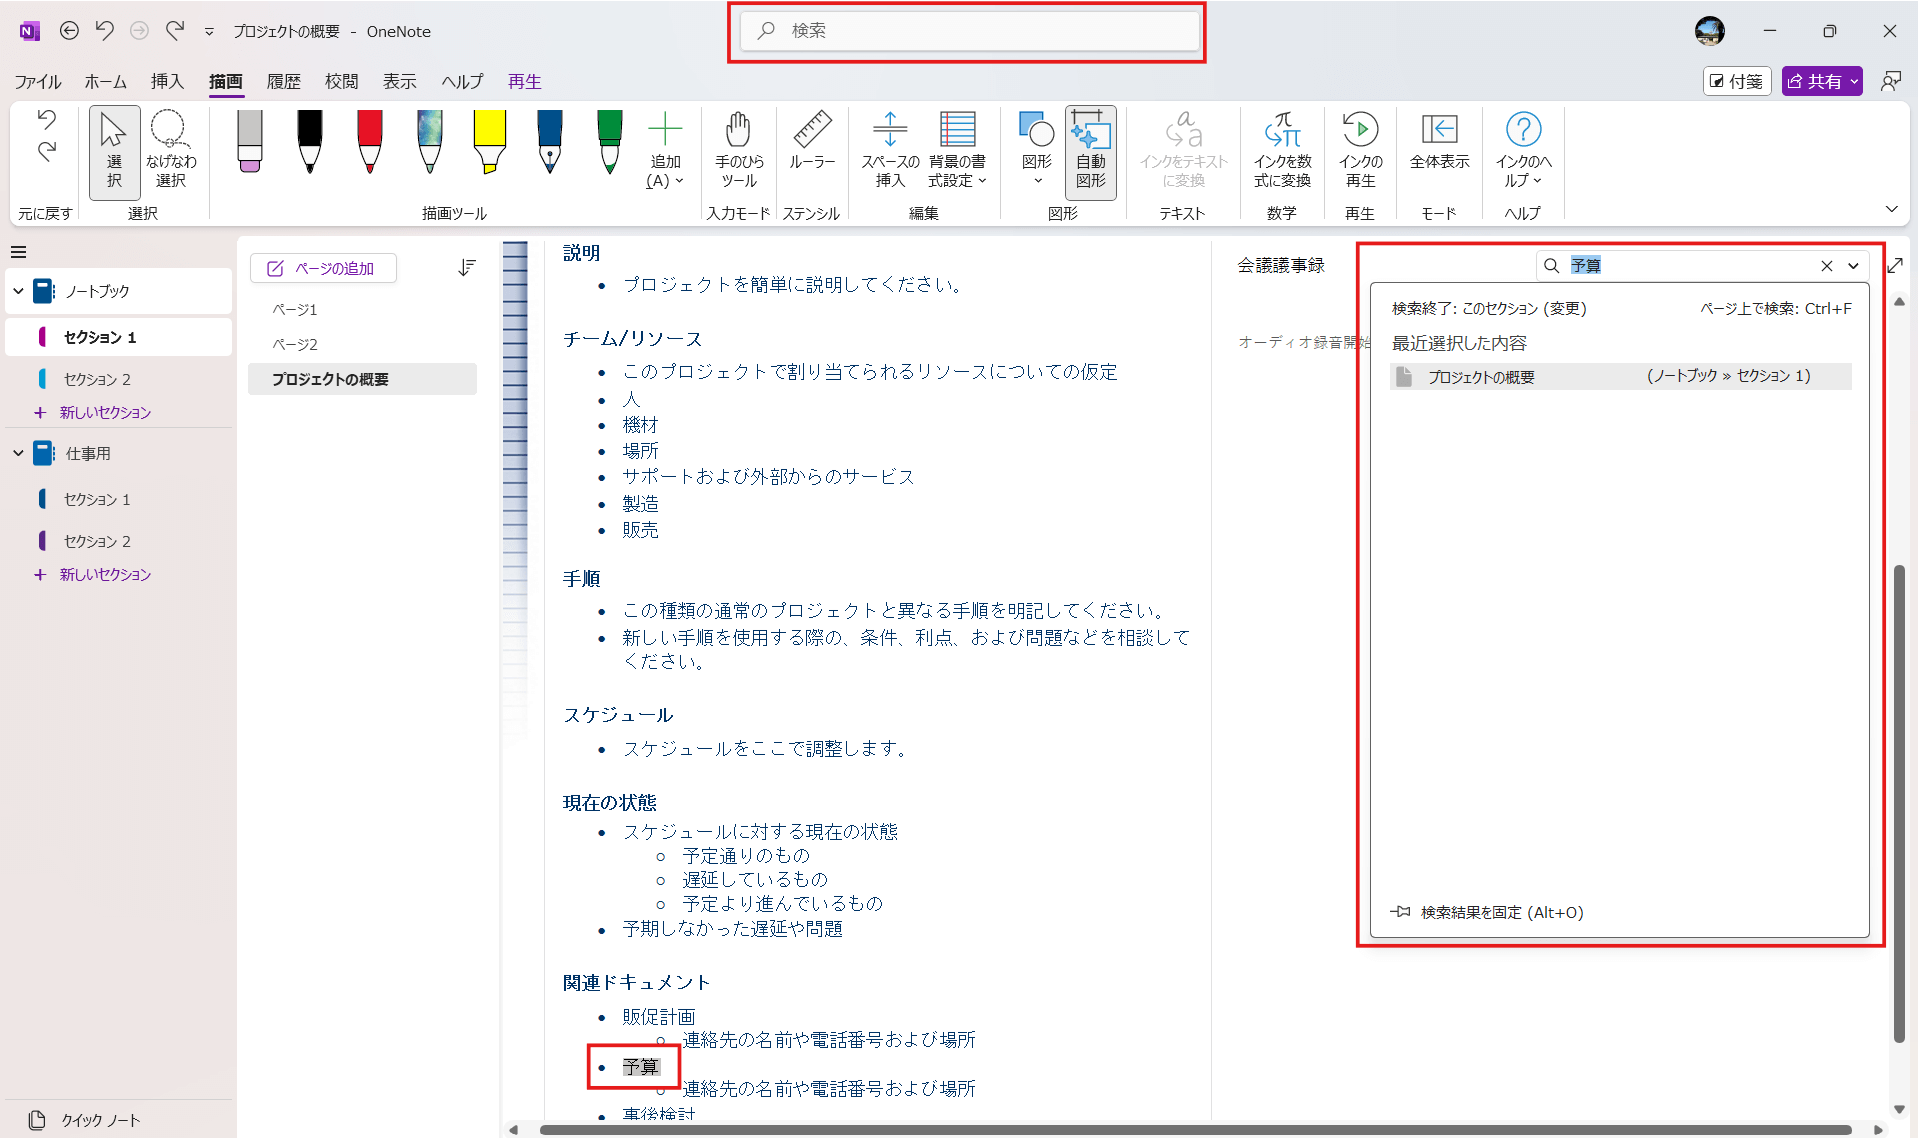Select the Lasso Select (なげなわ選択) tool

point(170,150)
